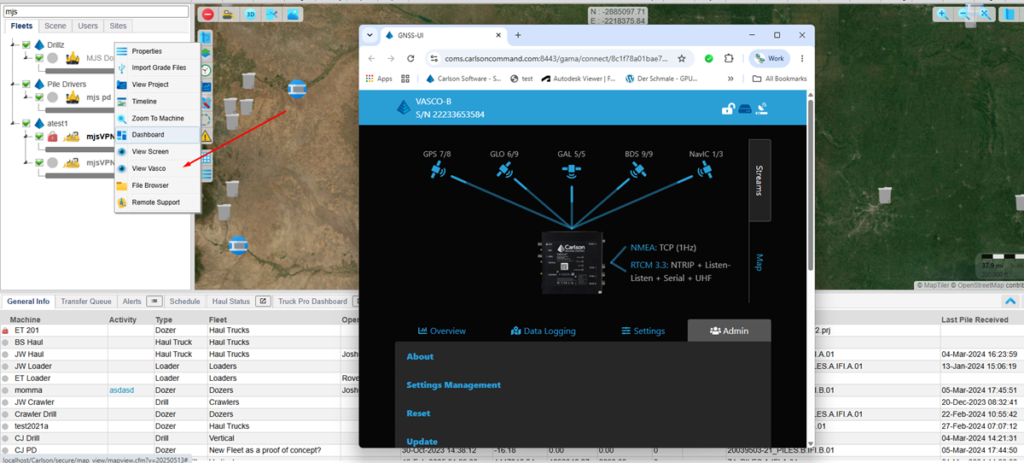Click the GPS 7/8 satellite icon
The image size is (1024, 463).
437,171
